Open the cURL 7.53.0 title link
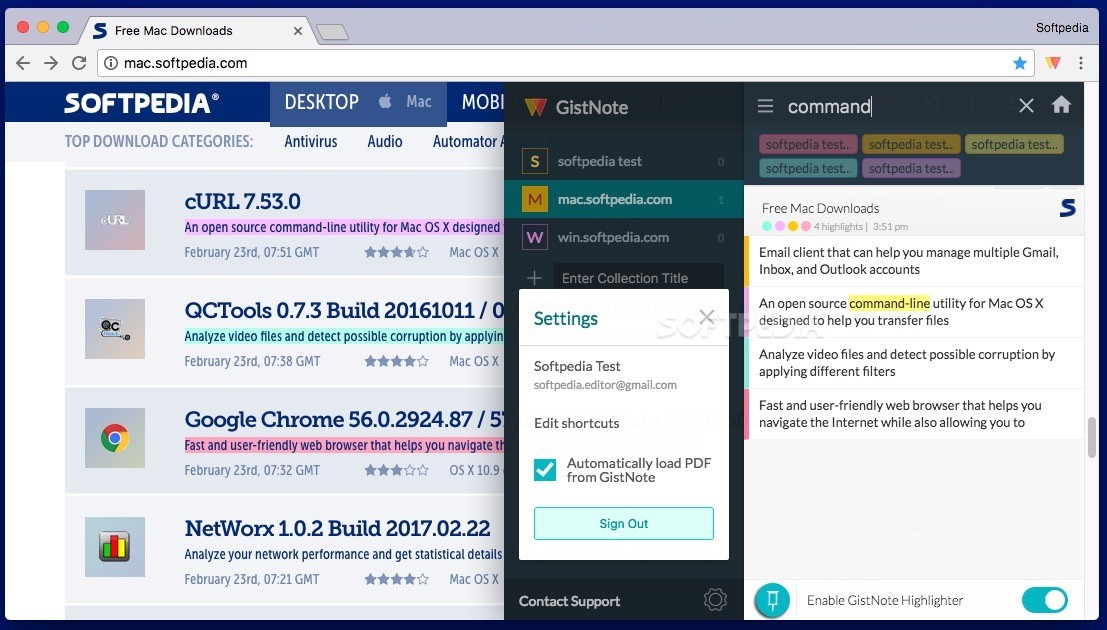This screenshot has width=1107, height=630. point(242,201)
